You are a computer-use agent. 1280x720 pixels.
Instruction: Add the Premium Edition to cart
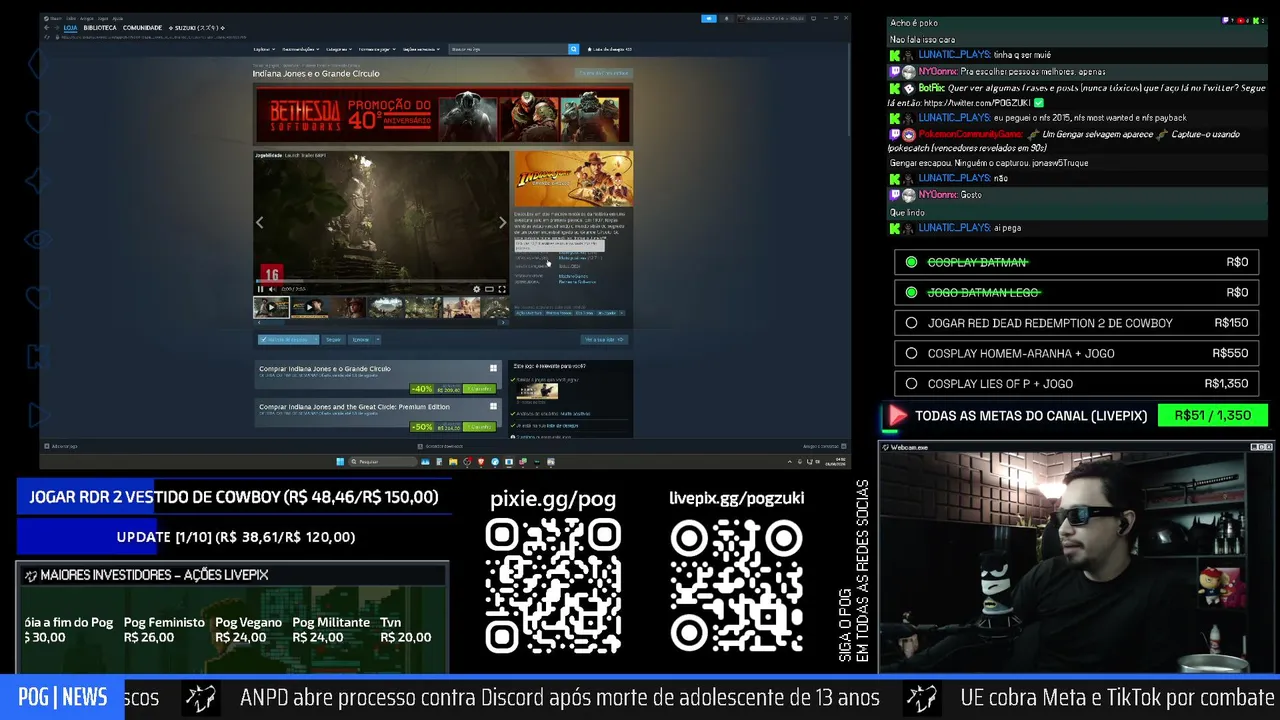481,427
